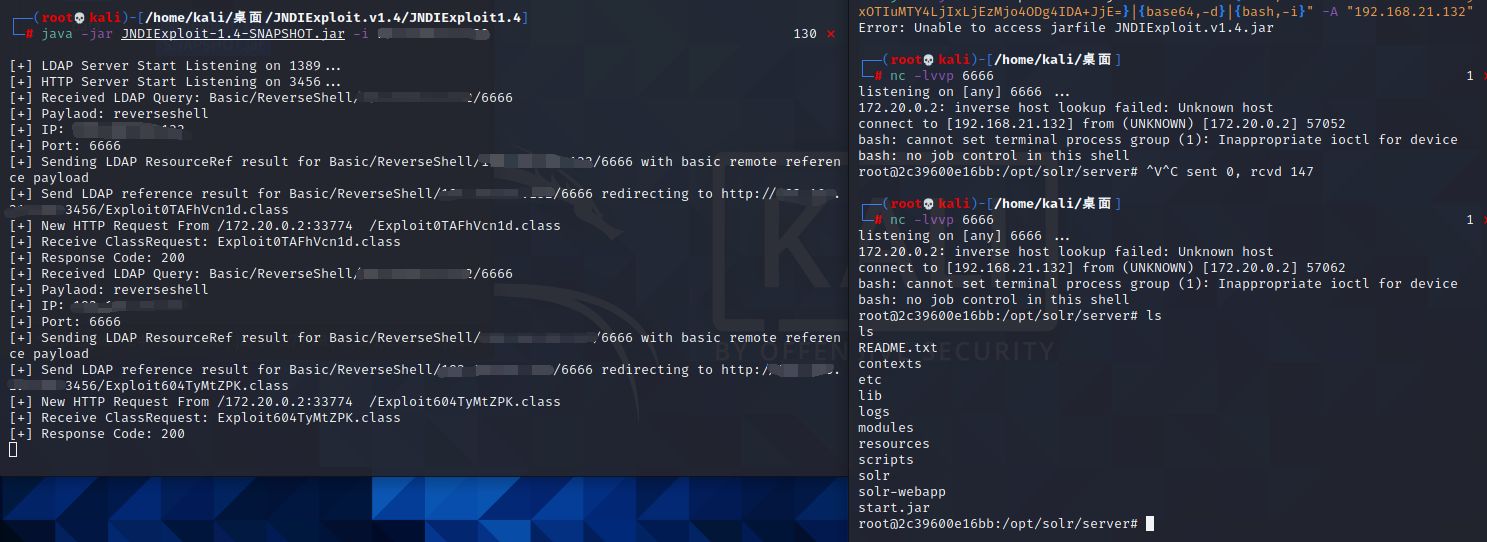Click README.txt in the ls output
This screenshot has width=1487, height=542.
pos(898,348)
